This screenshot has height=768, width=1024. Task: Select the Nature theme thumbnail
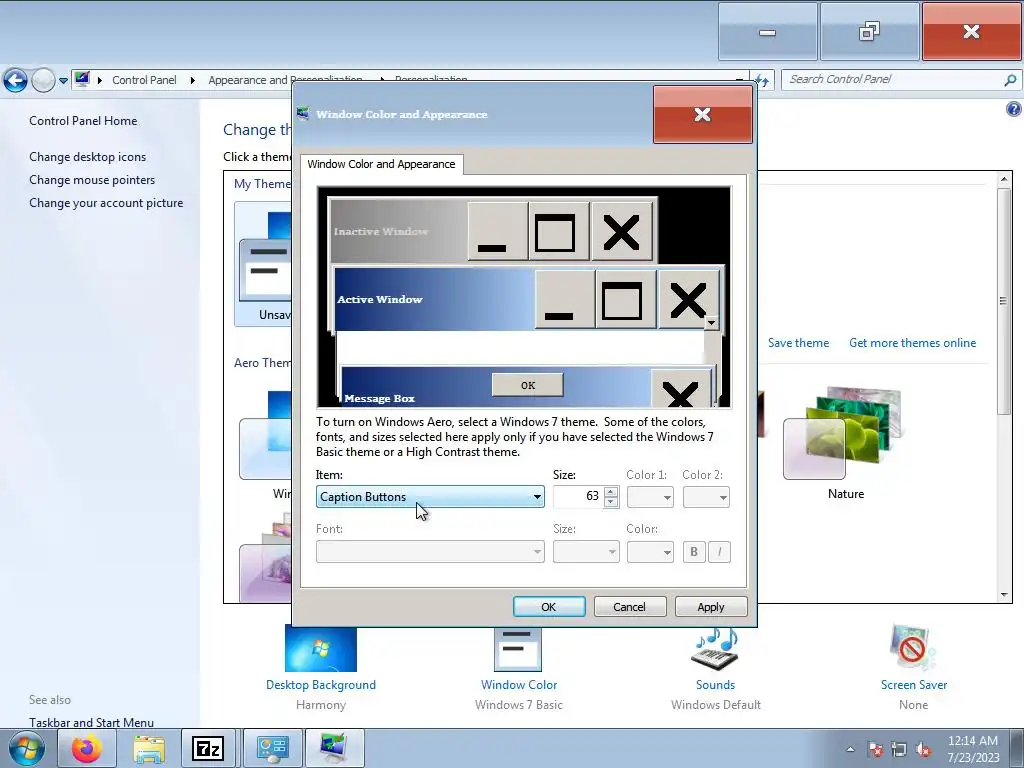tap(845, 434)
